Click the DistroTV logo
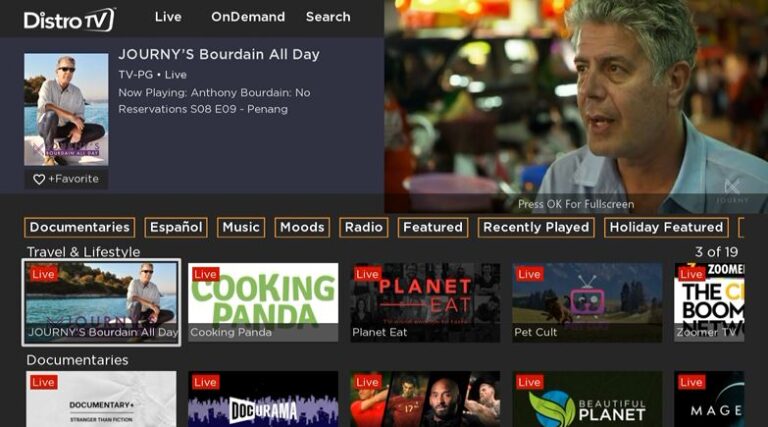This screenshot has width=768, height=427. coord(69,20)
